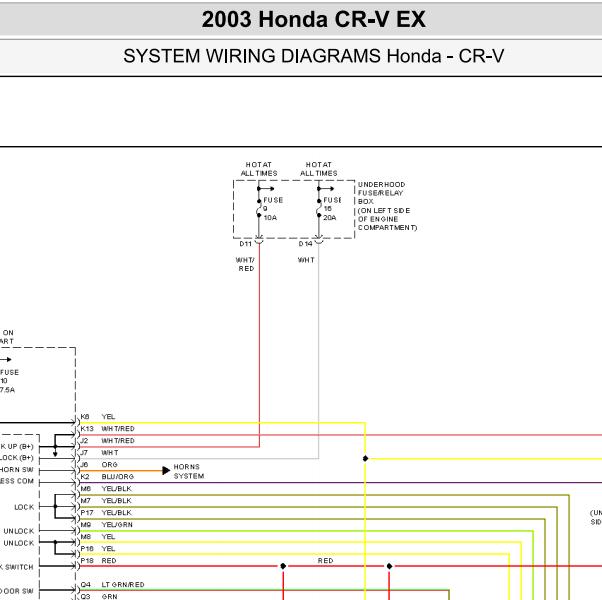The width and height of the screenshot is (602, 600).
Task: Click the M9 pin label
Action: tap(86, 524)
